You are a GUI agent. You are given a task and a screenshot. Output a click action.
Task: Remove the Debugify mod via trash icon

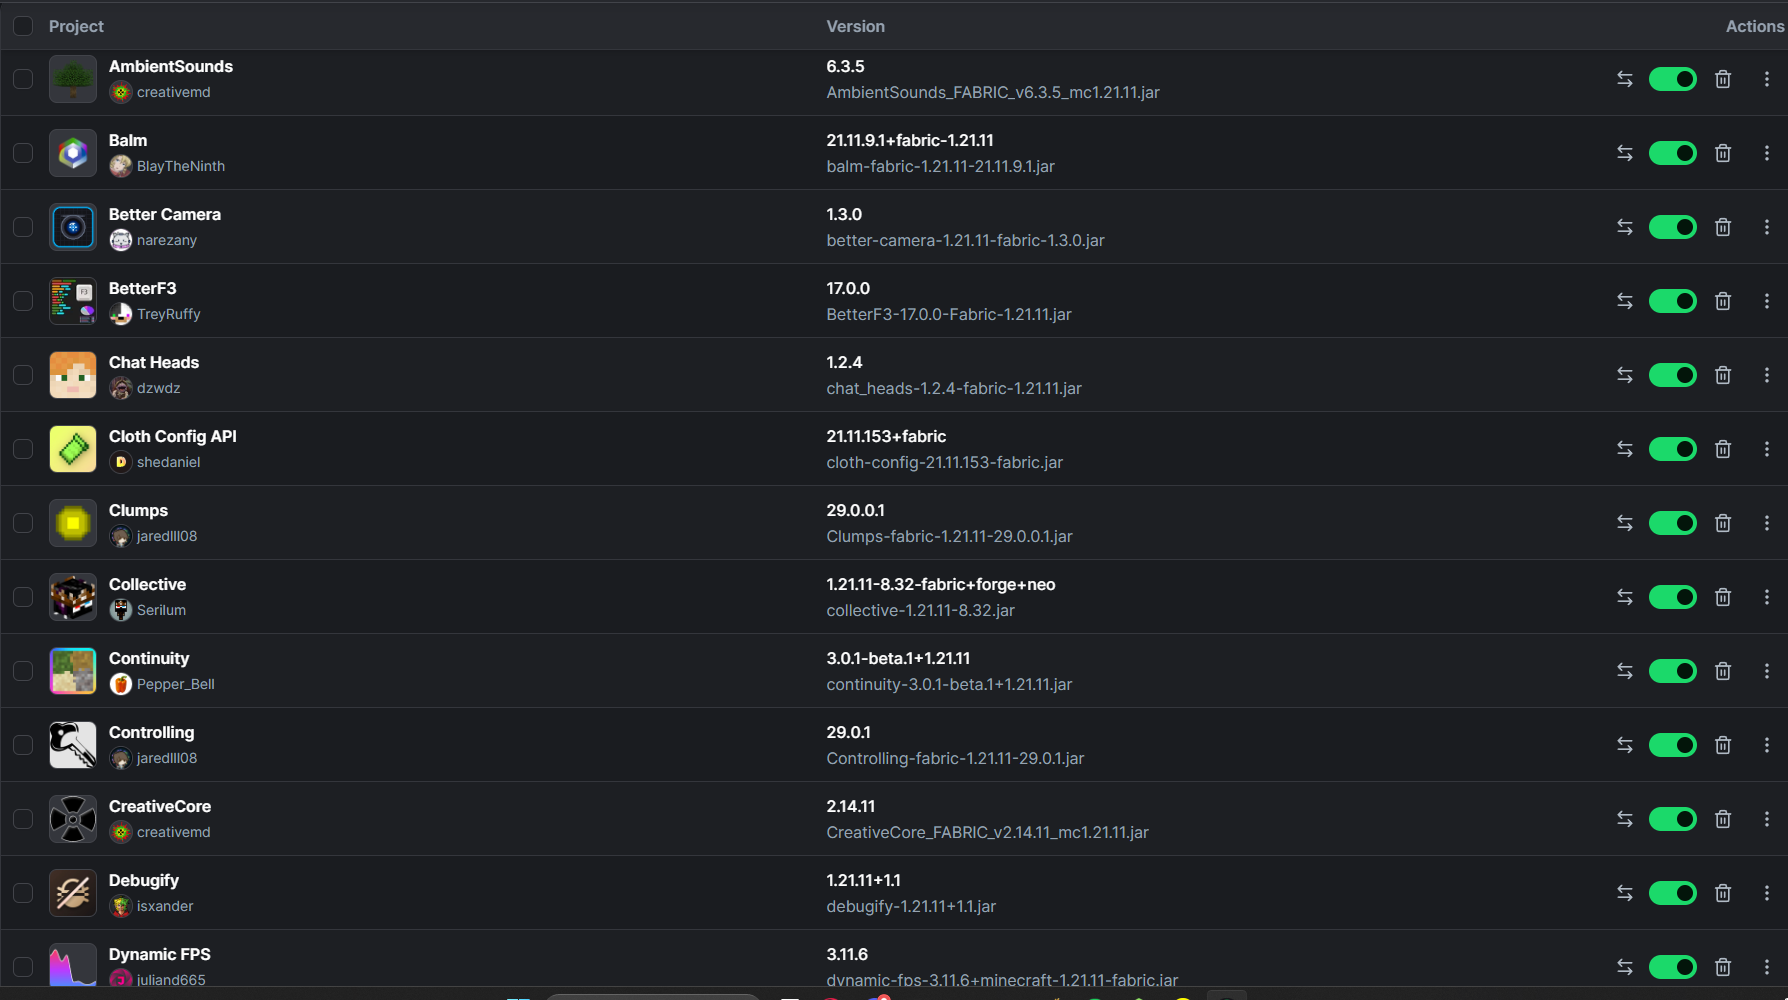click(x=1723, y=893)
